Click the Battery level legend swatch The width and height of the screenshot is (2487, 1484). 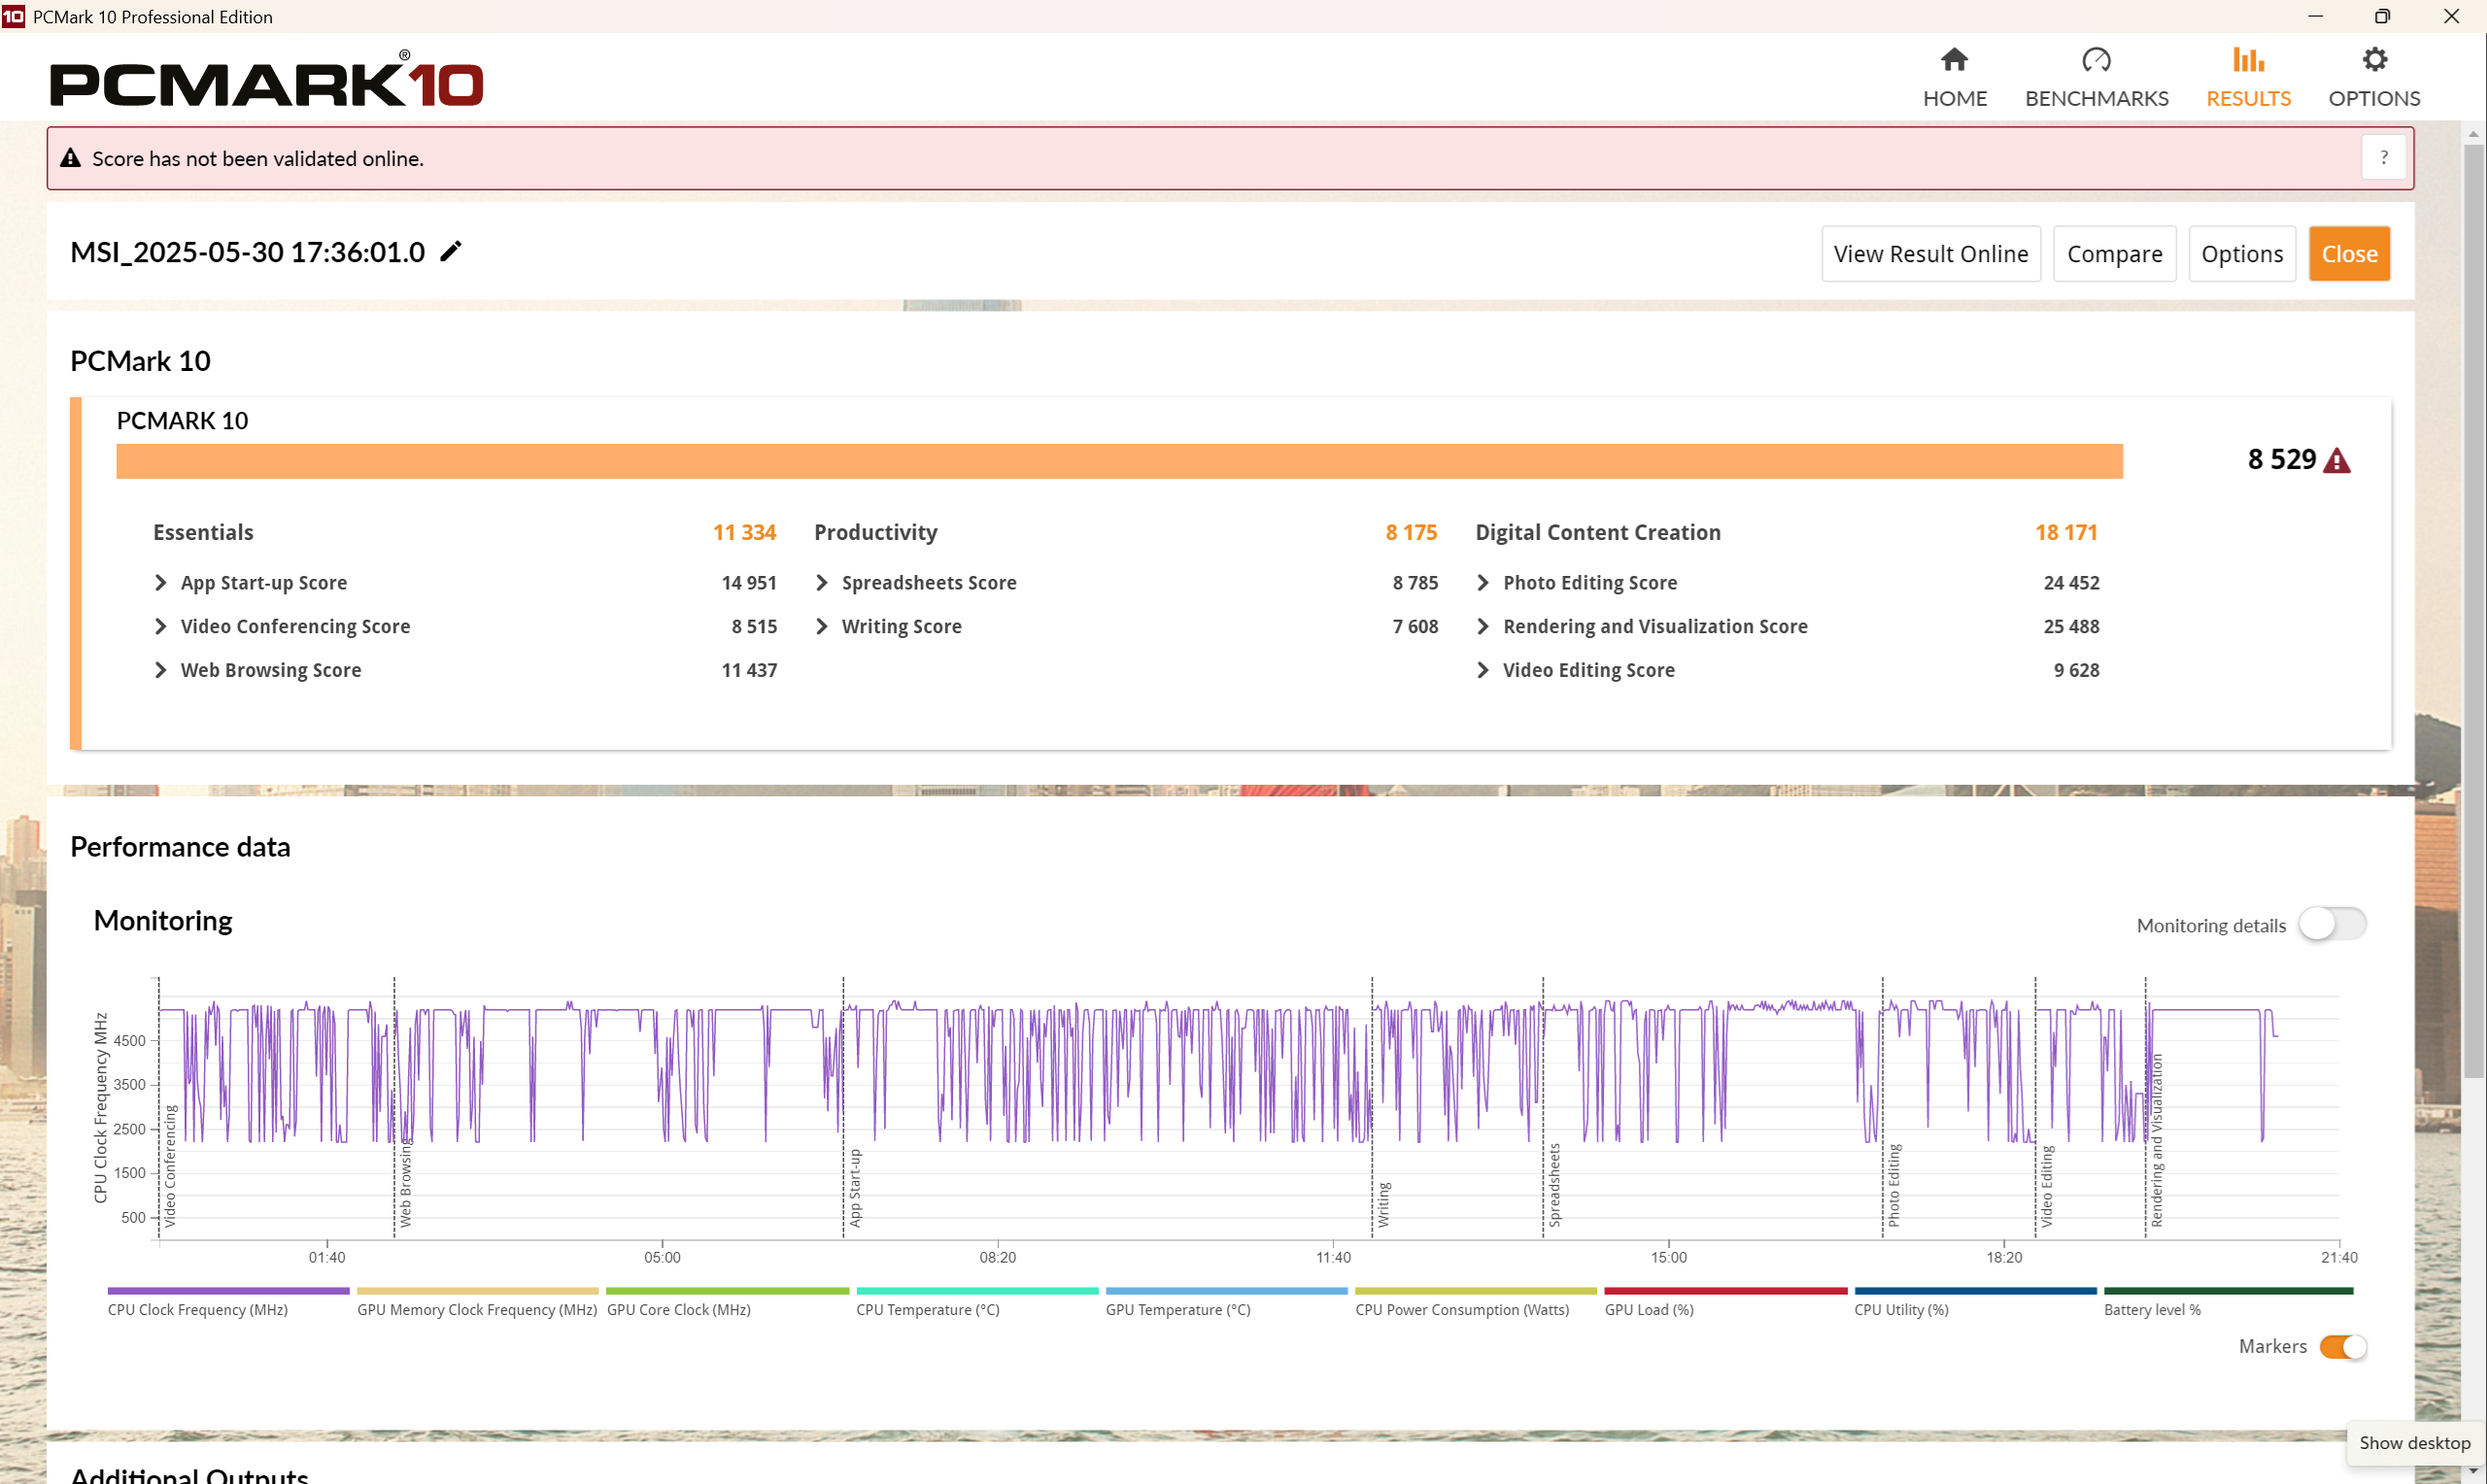2228,1291
